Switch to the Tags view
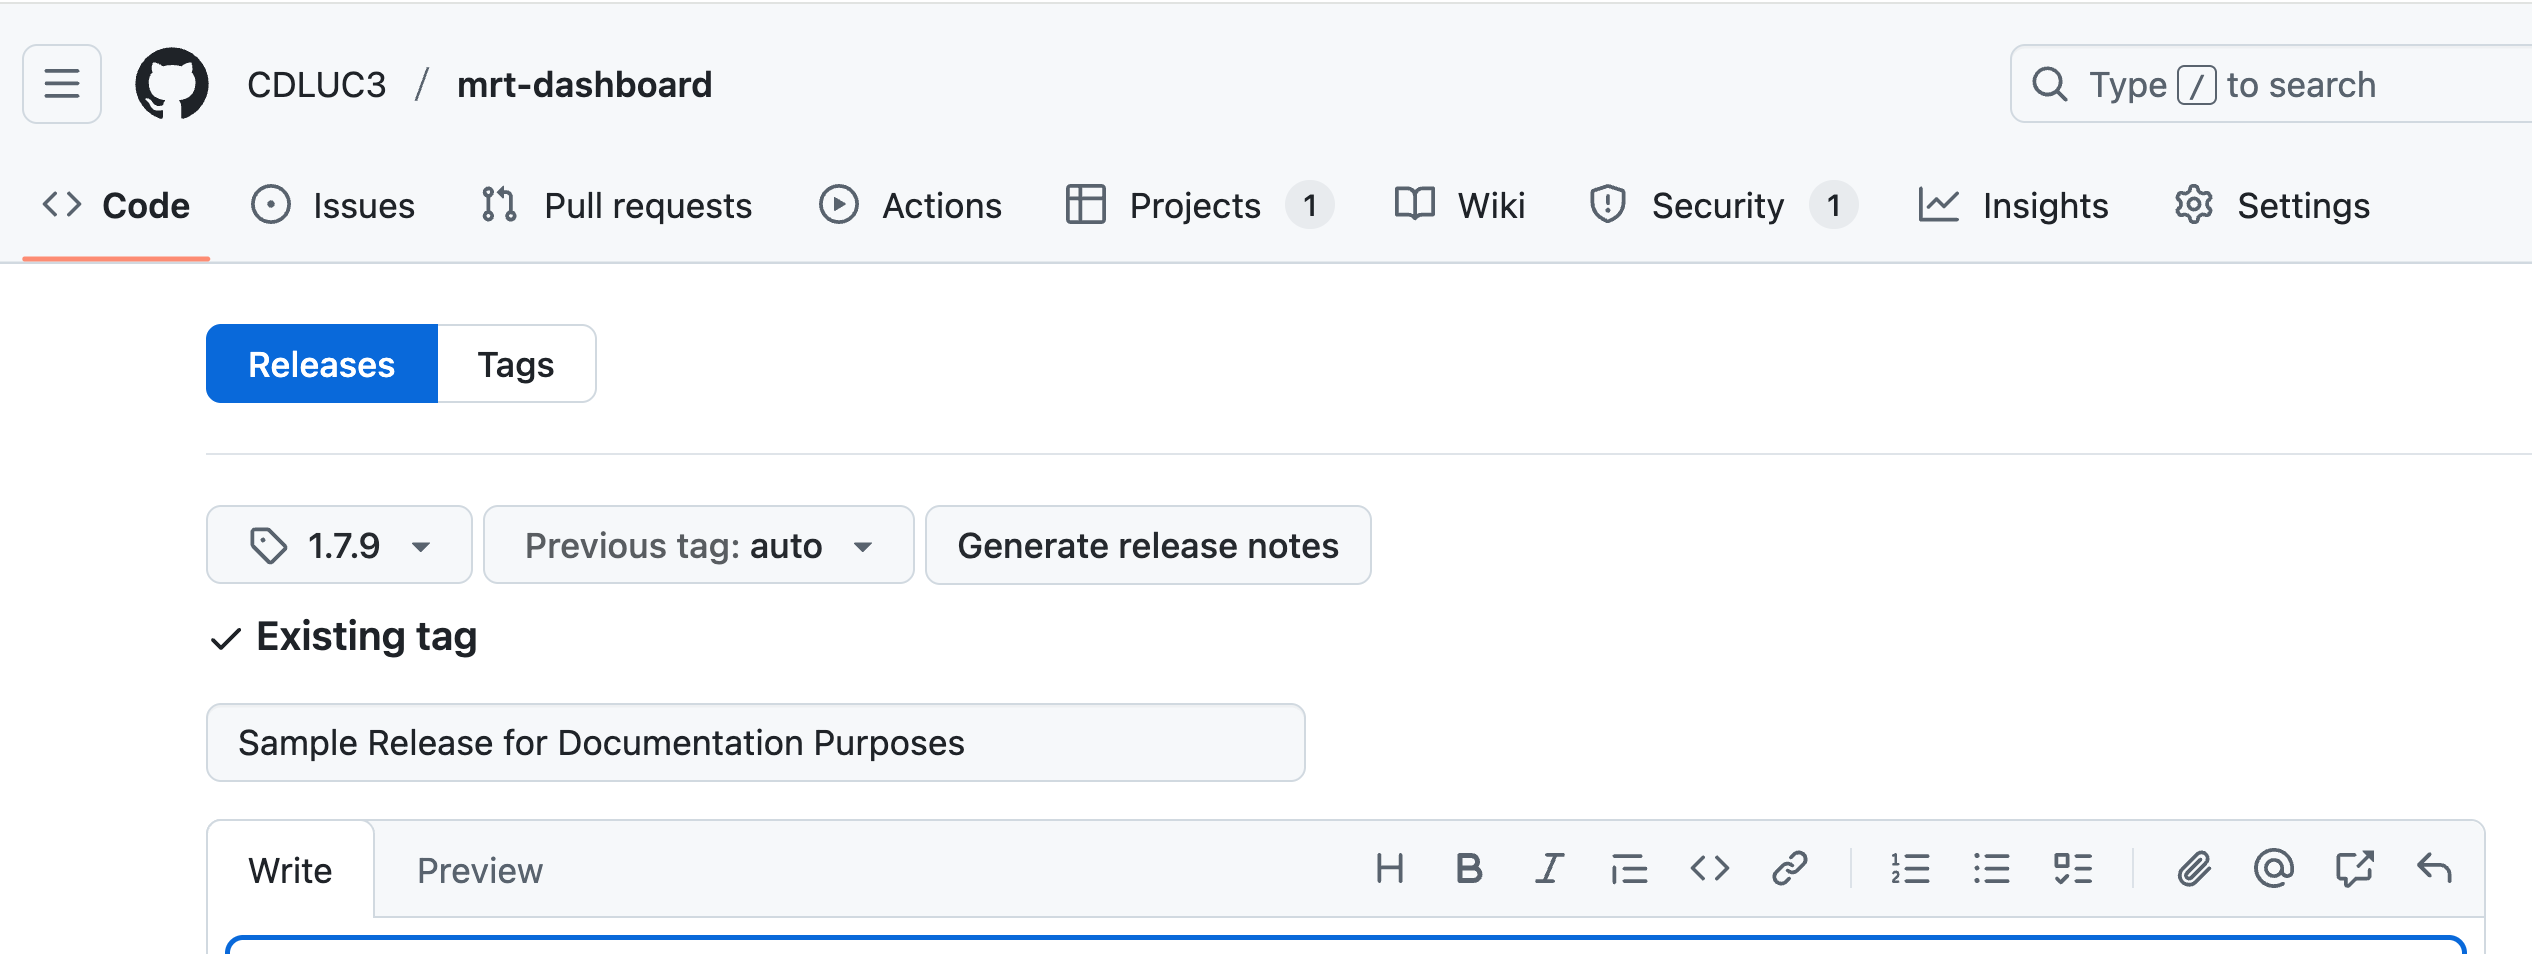Viewport: 2532px width, 954px height. pyautogui.click(x=516, y=364)
